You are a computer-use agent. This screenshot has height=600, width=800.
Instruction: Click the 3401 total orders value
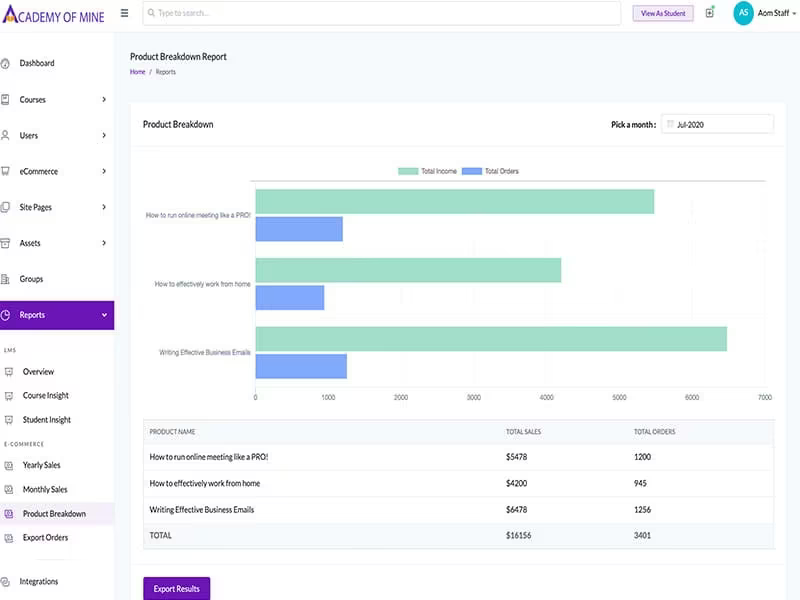coord(642,535)
